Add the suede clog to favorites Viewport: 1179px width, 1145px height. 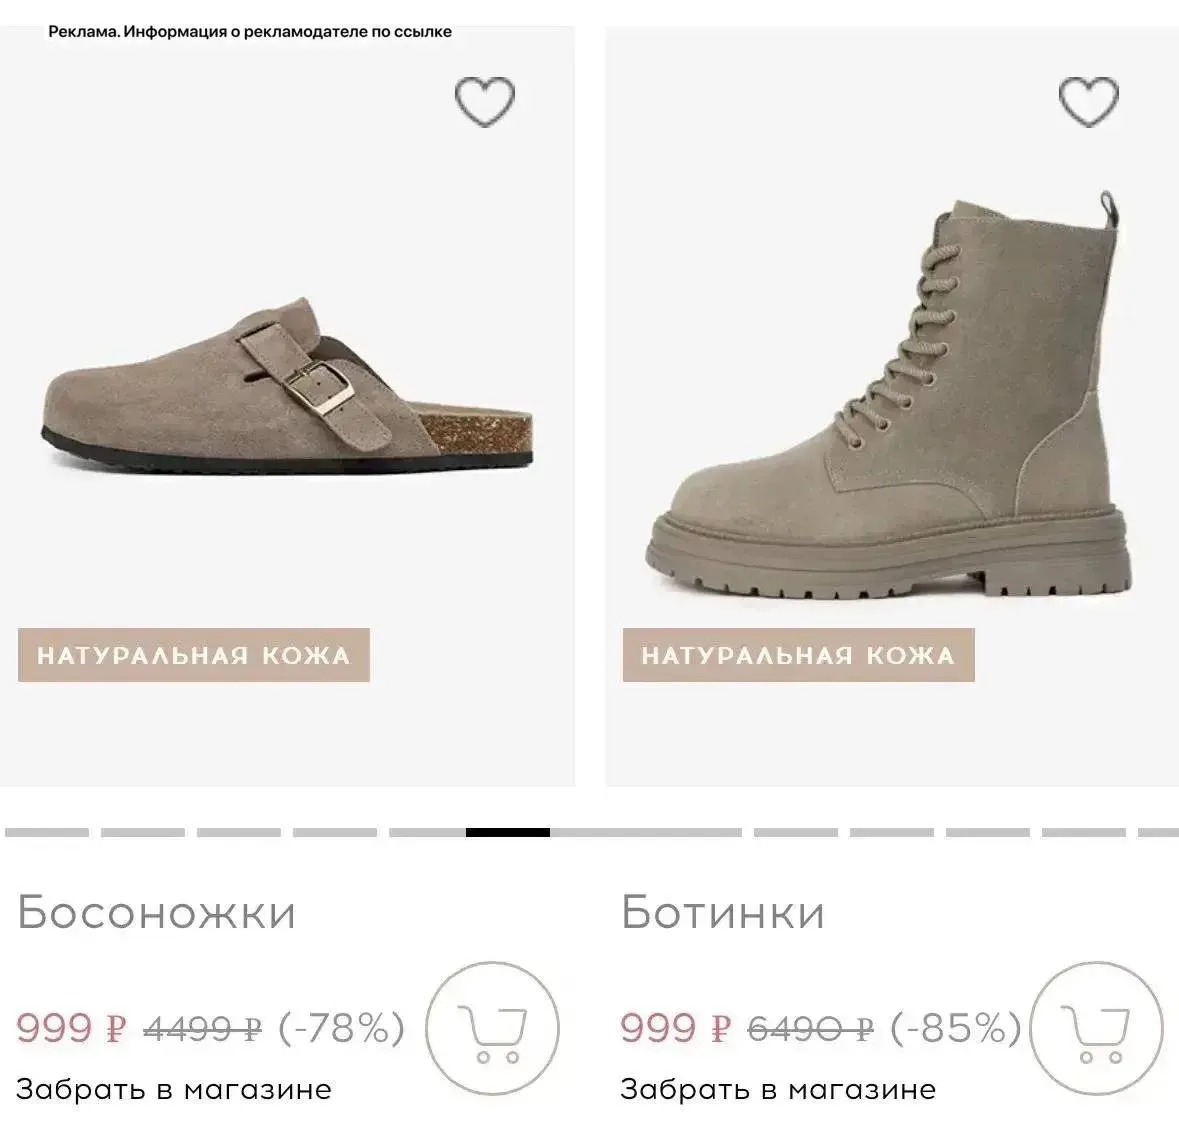(x=485, y=101)
